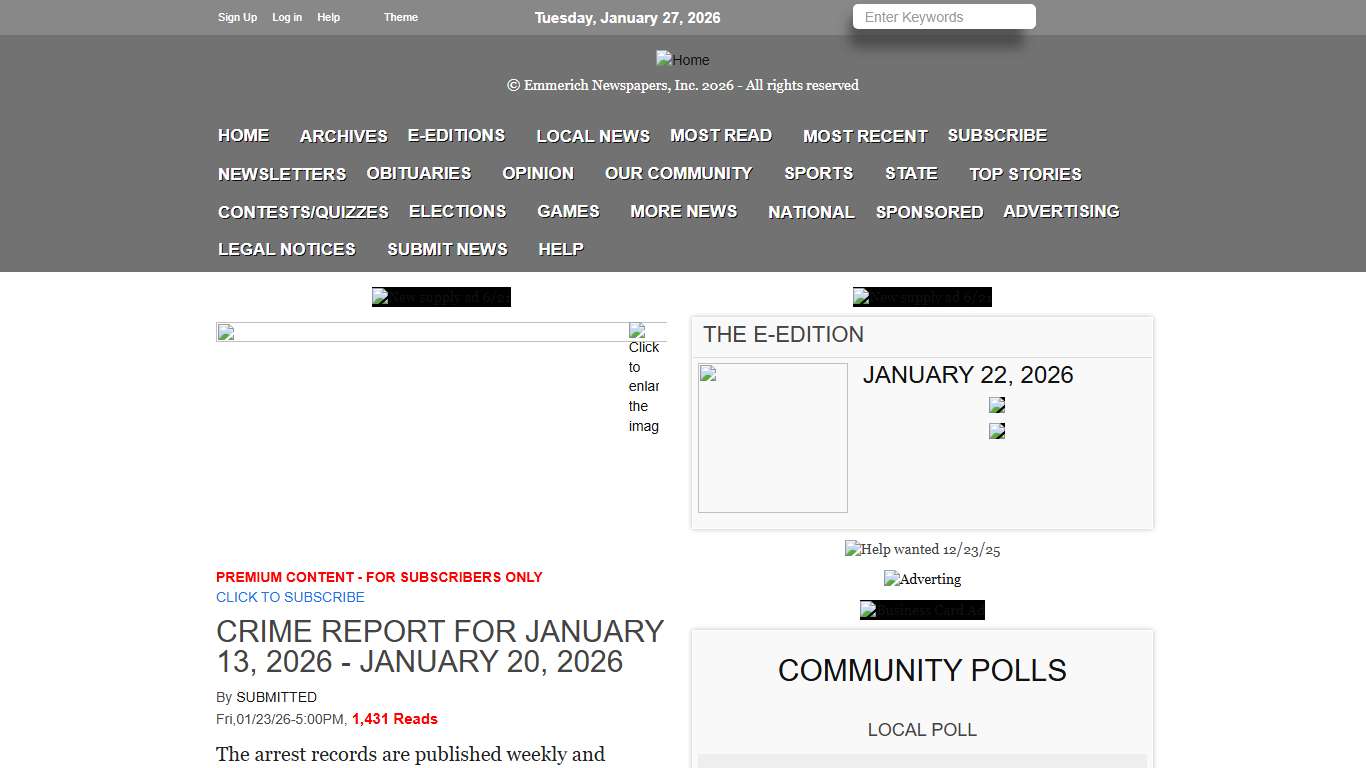1366x768 pixels.
Task: Open the Sign Up link
Action: pyautogui.click(x=237, y=17)
